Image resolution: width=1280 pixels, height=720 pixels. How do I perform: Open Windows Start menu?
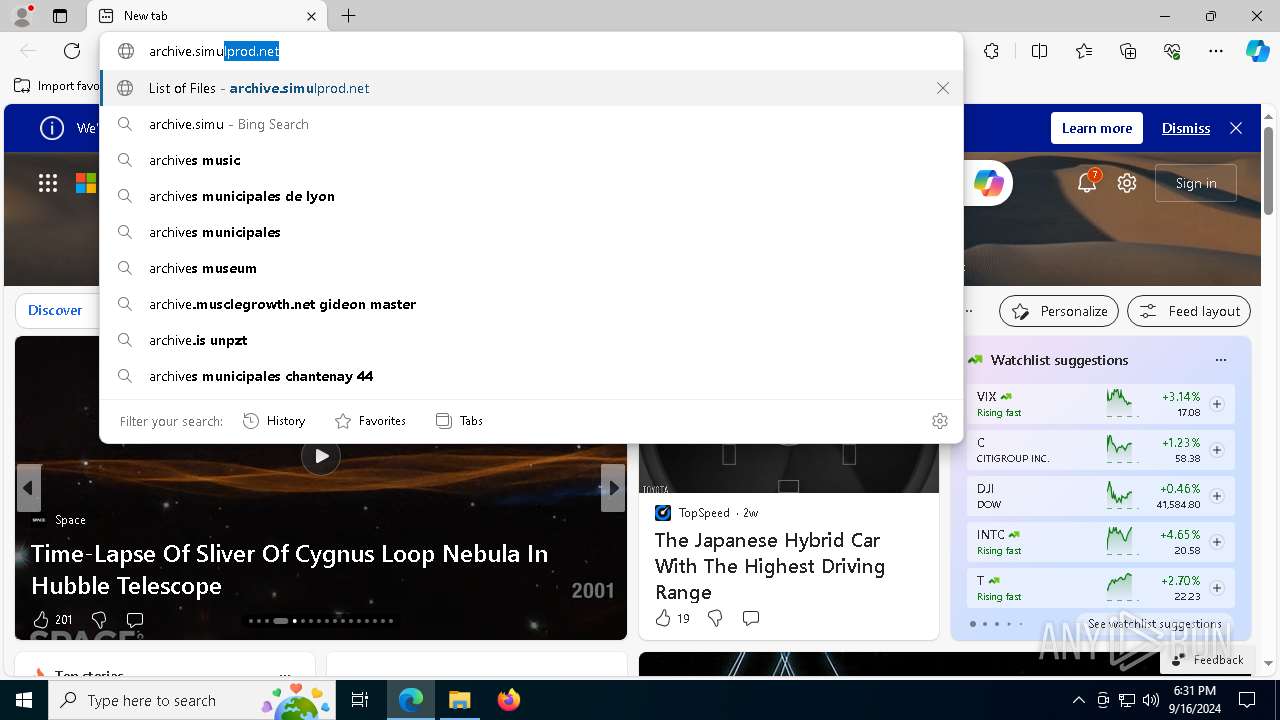point(24,700)
